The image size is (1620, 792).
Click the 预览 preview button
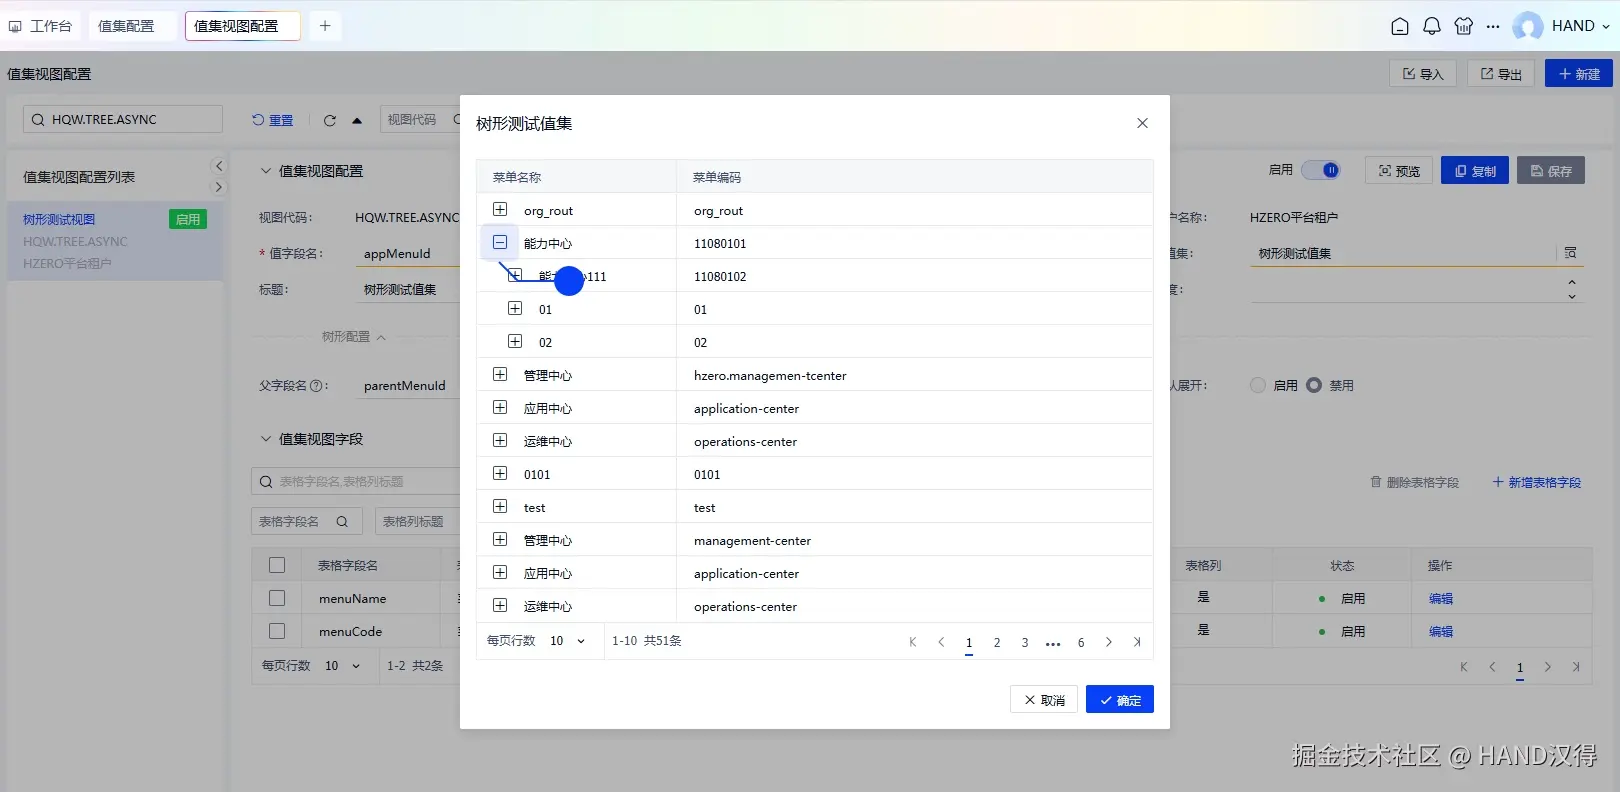point(1399,171)
